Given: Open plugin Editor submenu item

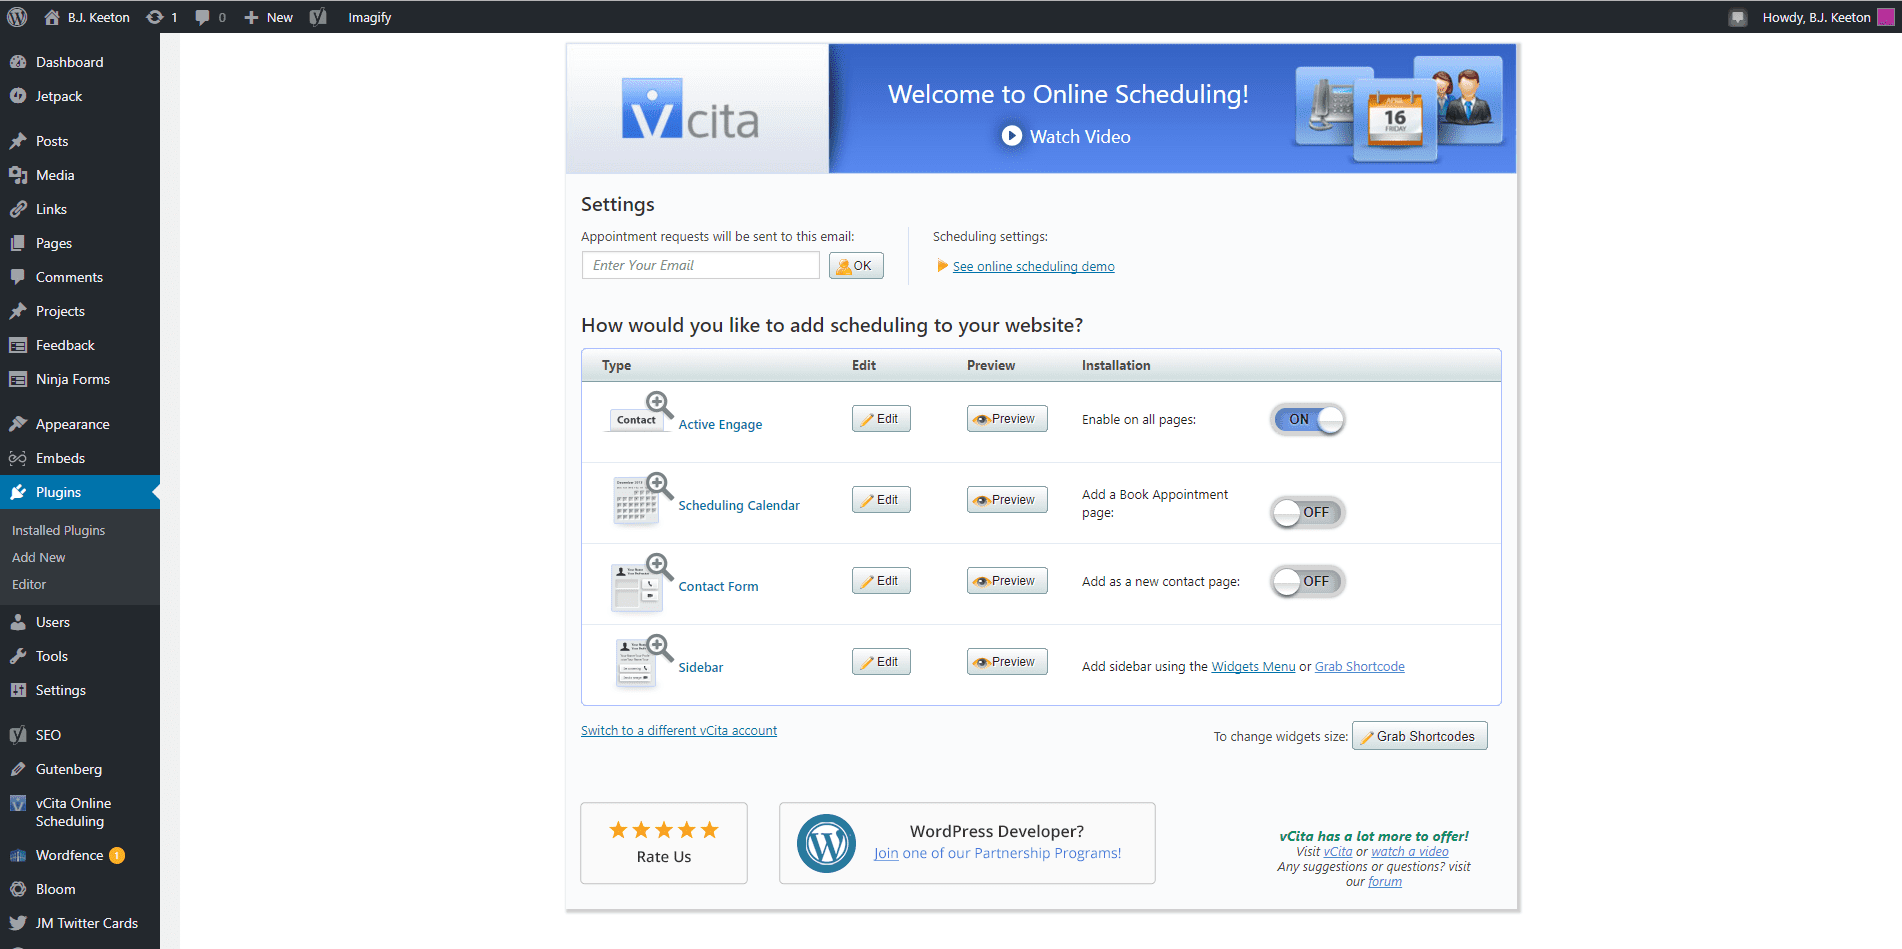Looking at the screenshot, I should [29, 584].
